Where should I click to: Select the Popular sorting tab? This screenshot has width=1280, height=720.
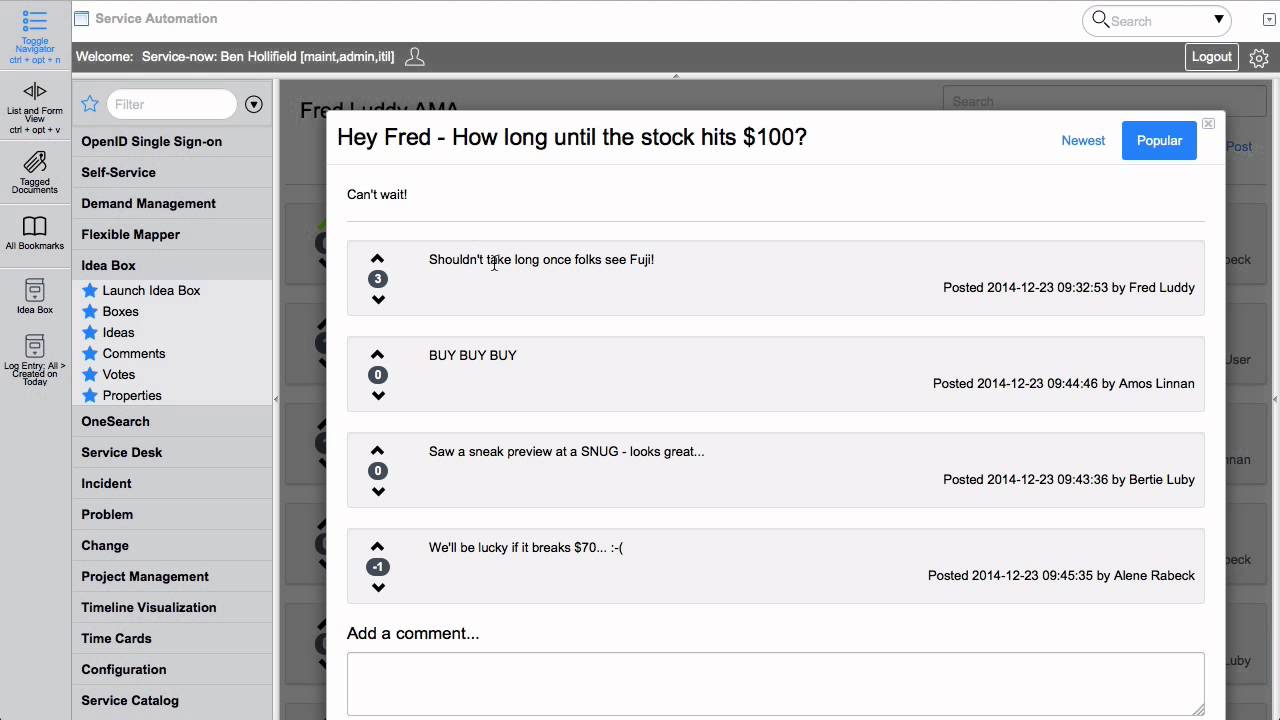pos(1159,141)
